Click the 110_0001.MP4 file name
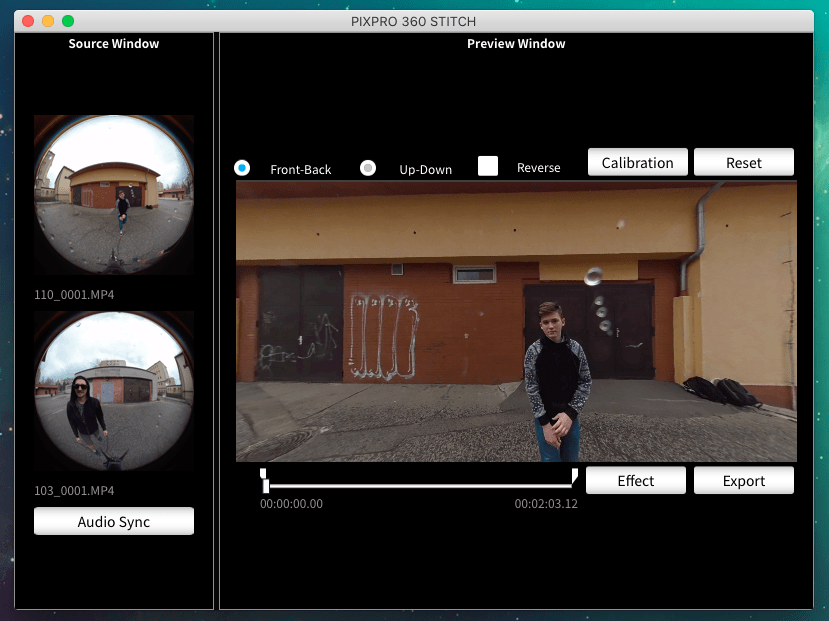This screenshot has height=621, width=829. [74, 294]
